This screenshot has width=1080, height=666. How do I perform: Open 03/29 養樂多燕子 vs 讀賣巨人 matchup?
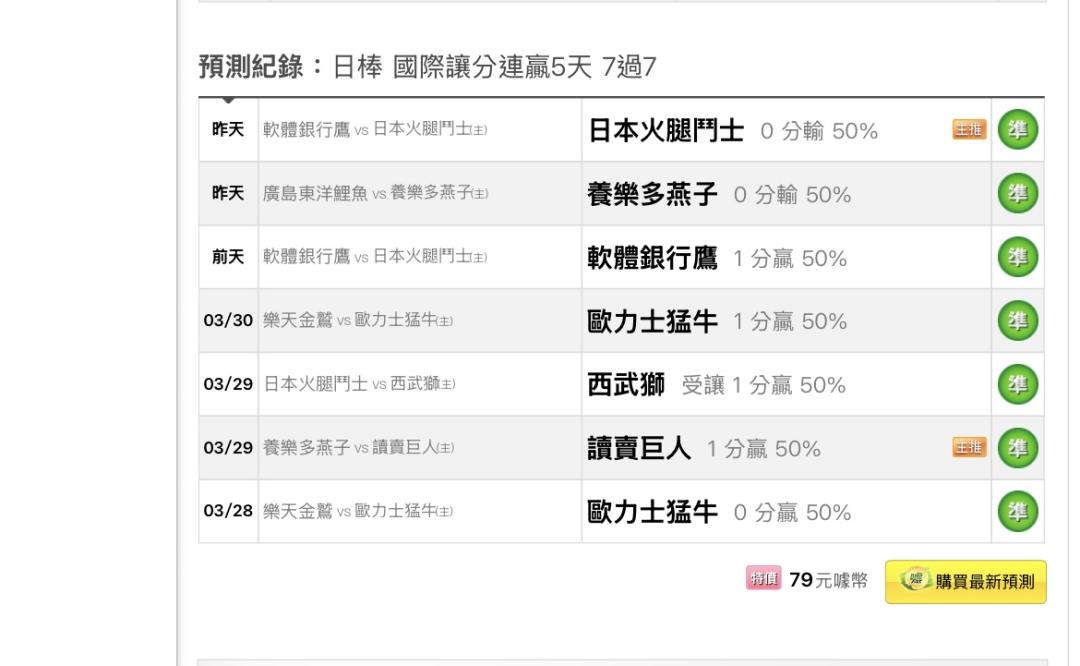[358, 448]
